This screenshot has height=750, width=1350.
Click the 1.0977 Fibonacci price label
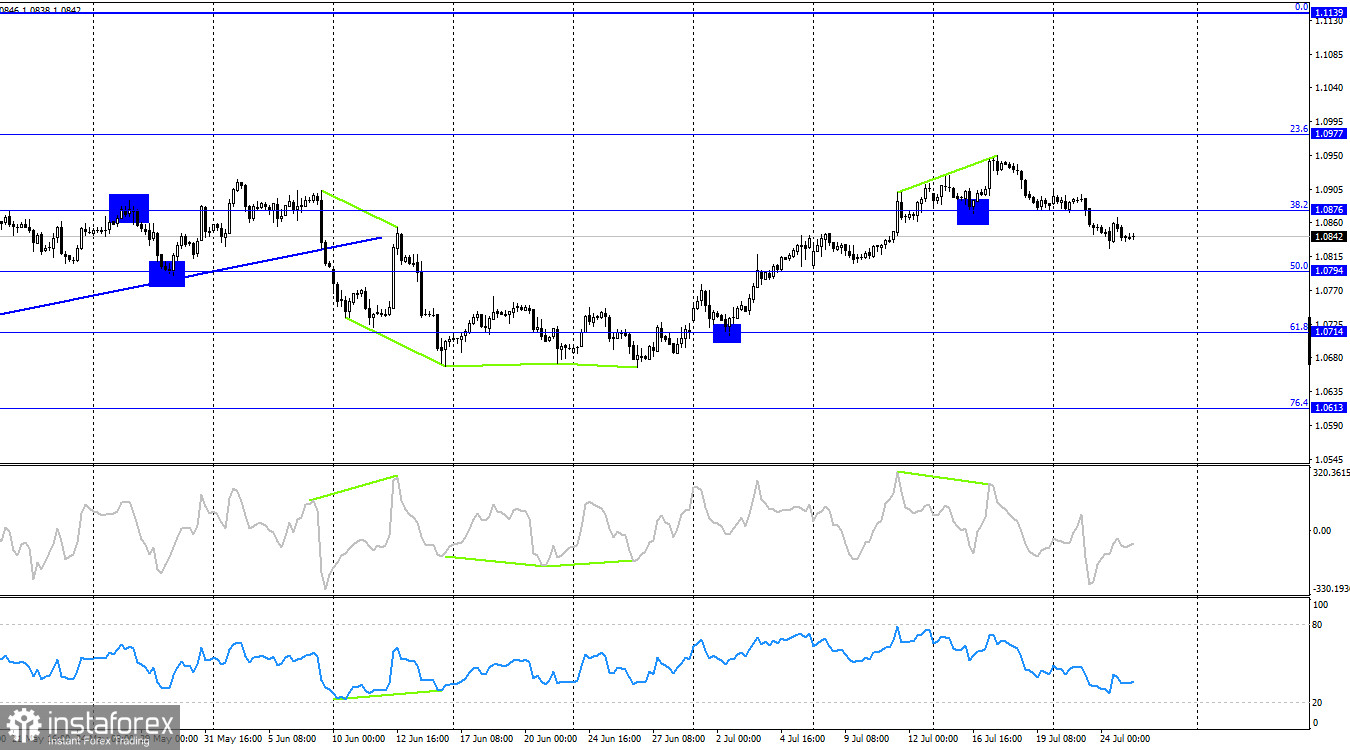(1328, 133)
